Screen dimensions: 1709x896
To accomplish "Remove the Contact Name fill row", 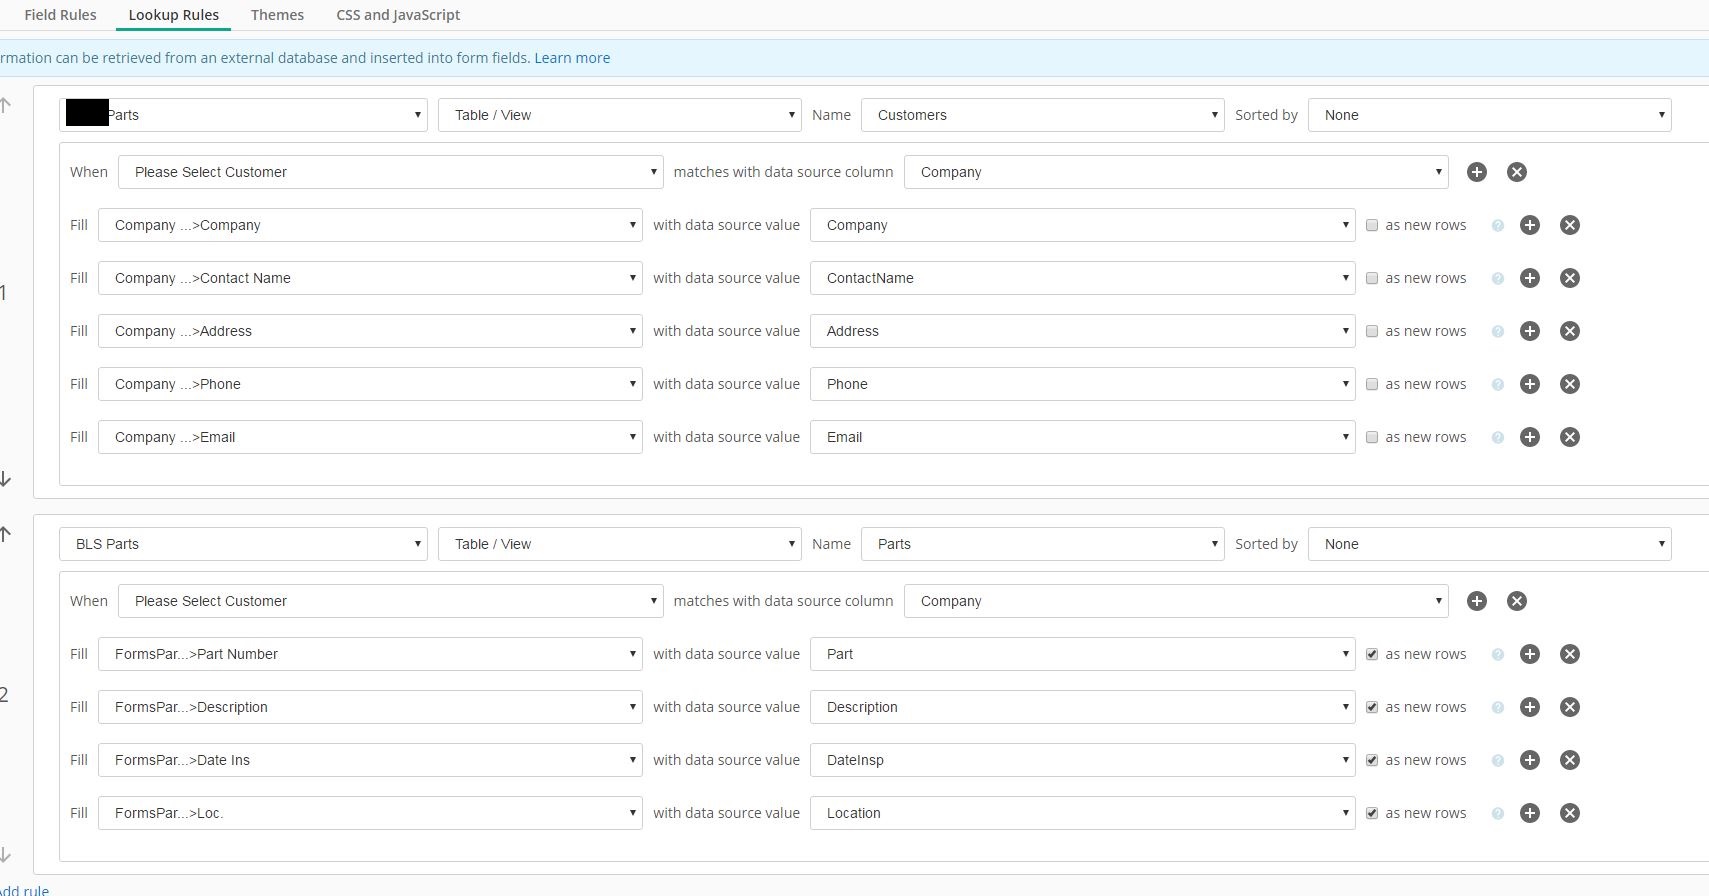I will [1569, 278].
